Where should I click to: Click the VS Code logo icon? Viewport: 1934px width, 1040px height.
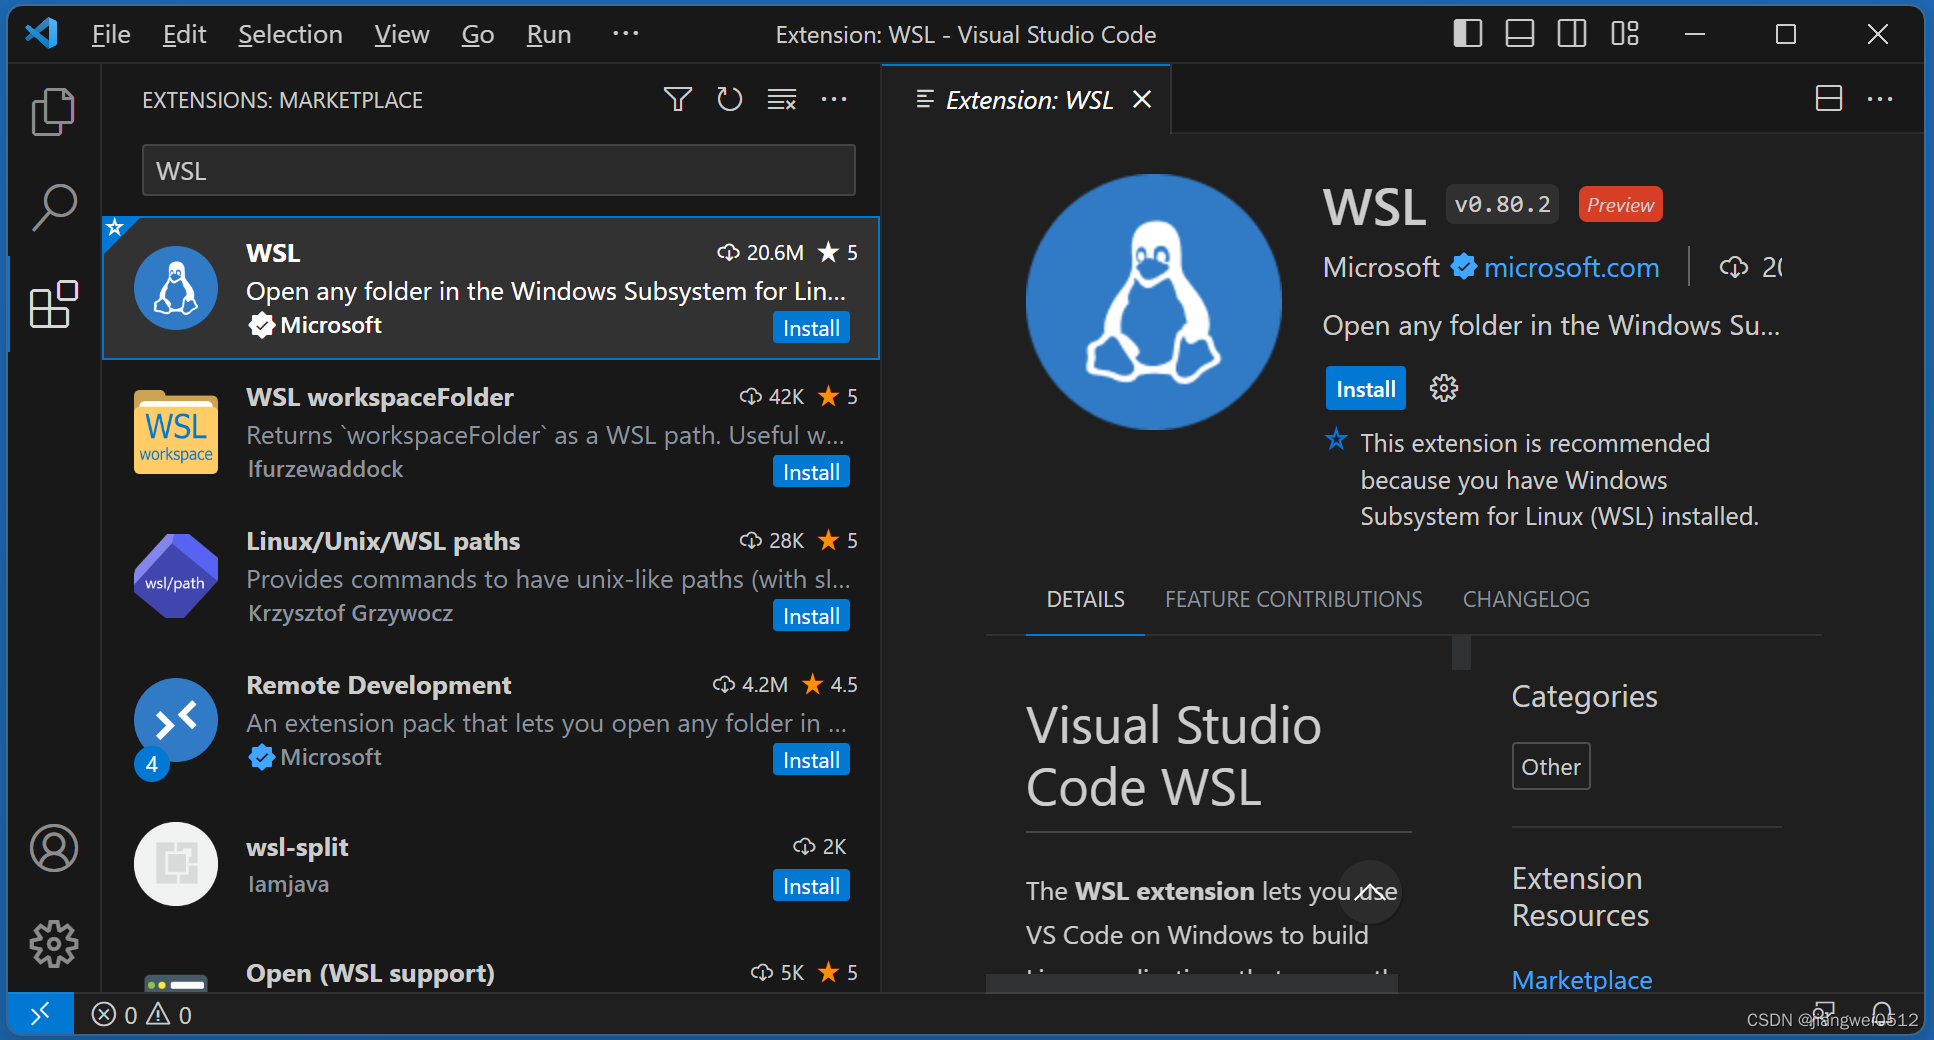[x=41, y=34]
